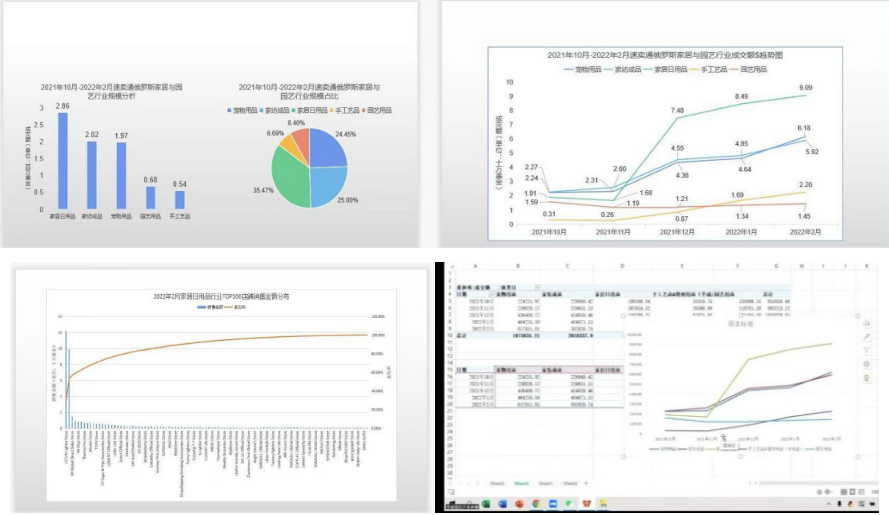Add a new sheet with the plus button

(585, 481)
